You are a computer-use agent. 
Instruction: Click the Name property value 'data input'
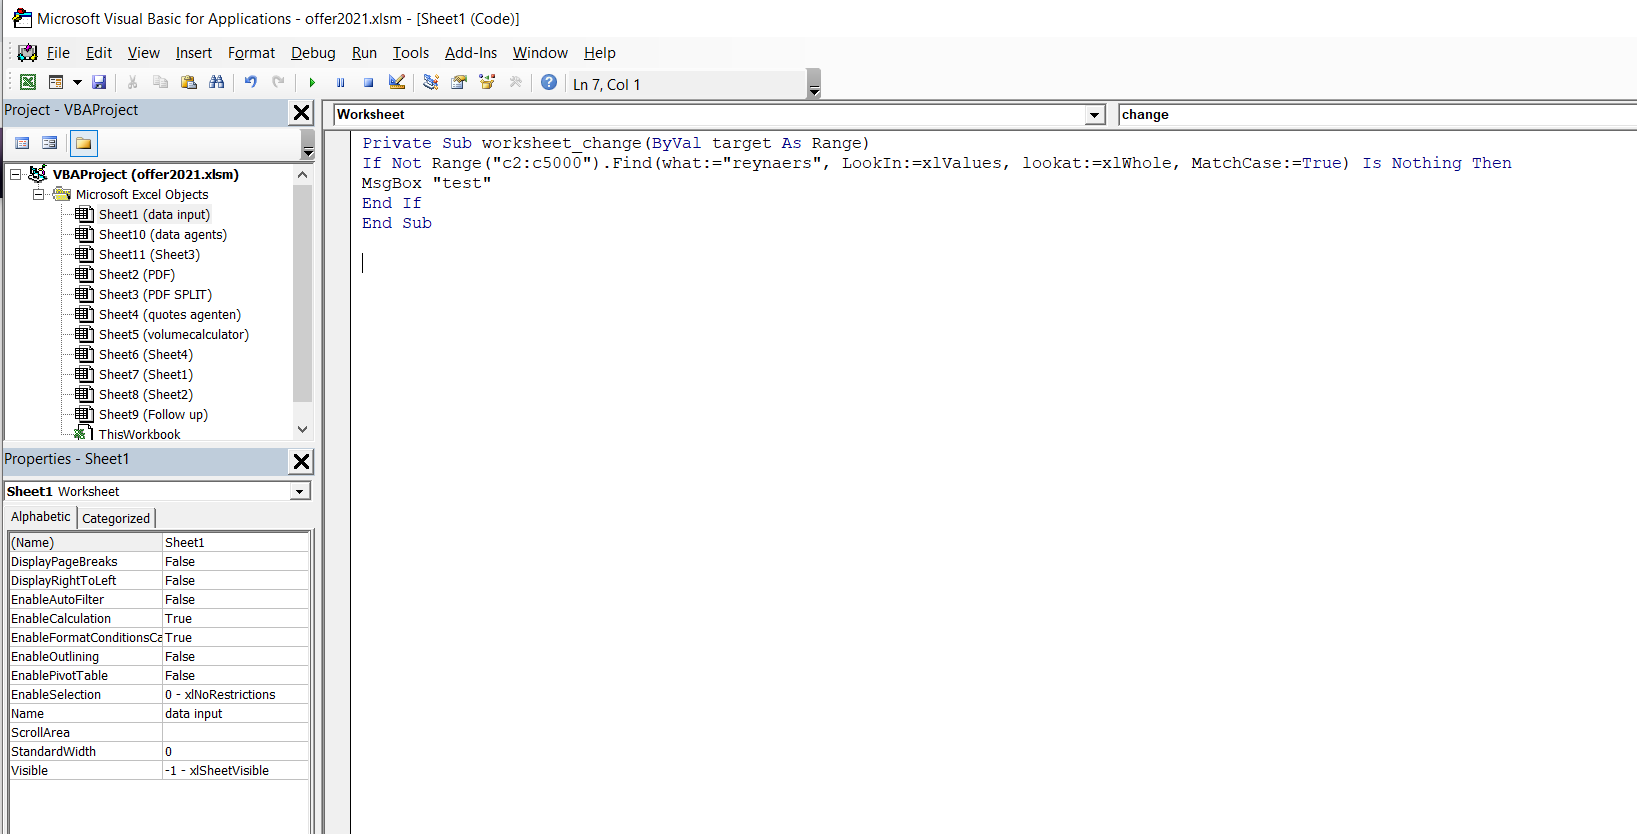click(235, 714)
